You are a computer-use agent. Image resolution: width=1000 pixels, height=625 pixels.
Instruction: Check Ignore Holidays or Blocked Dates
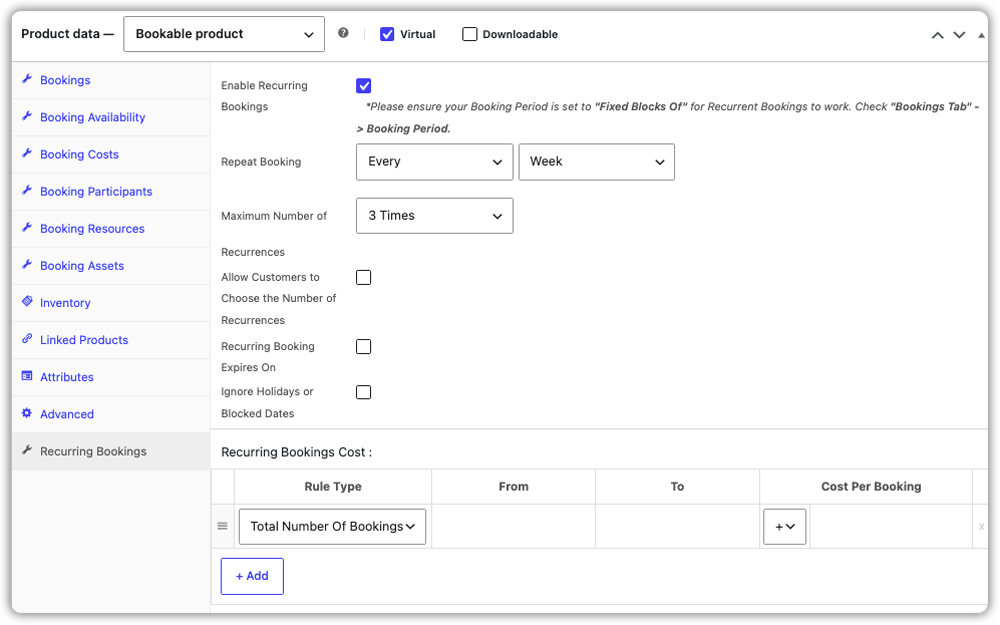point(364,392)
